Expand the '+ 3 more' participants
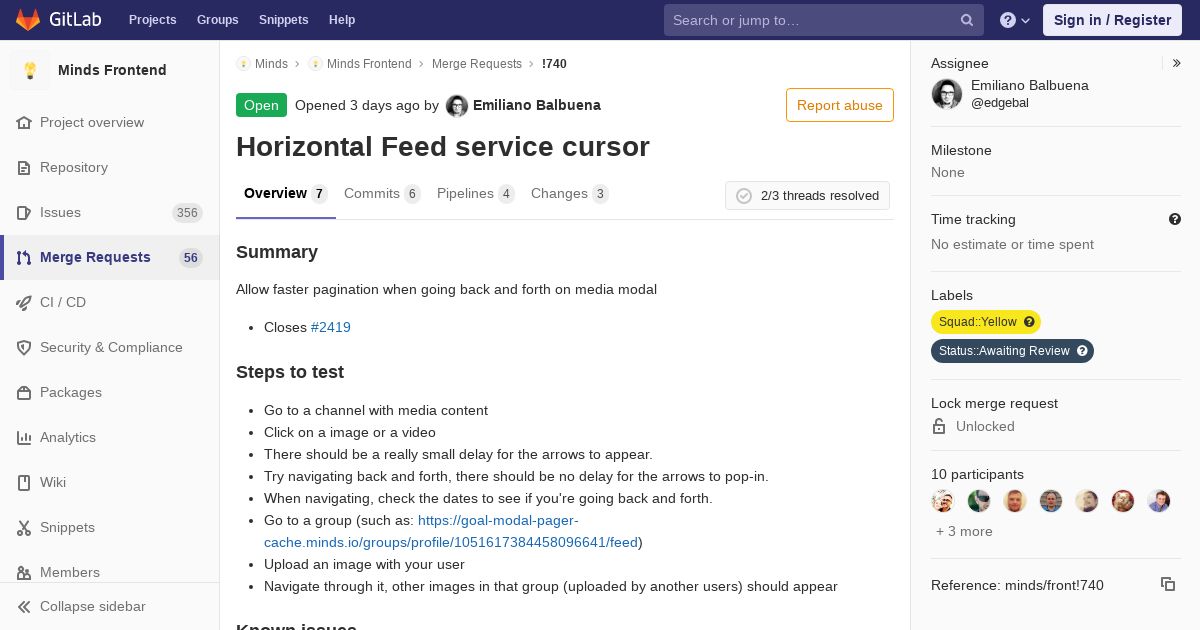 (x=964, y=531)
